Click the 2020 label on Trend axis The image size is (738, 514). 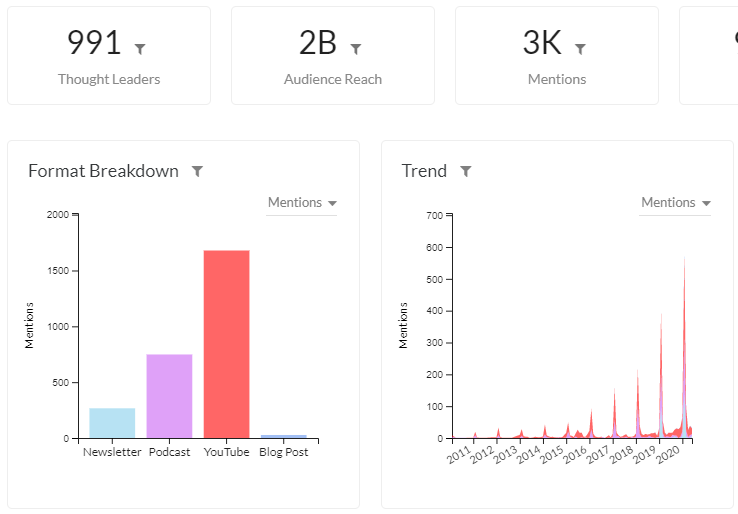pyautogui.click(x=668, y=454)
